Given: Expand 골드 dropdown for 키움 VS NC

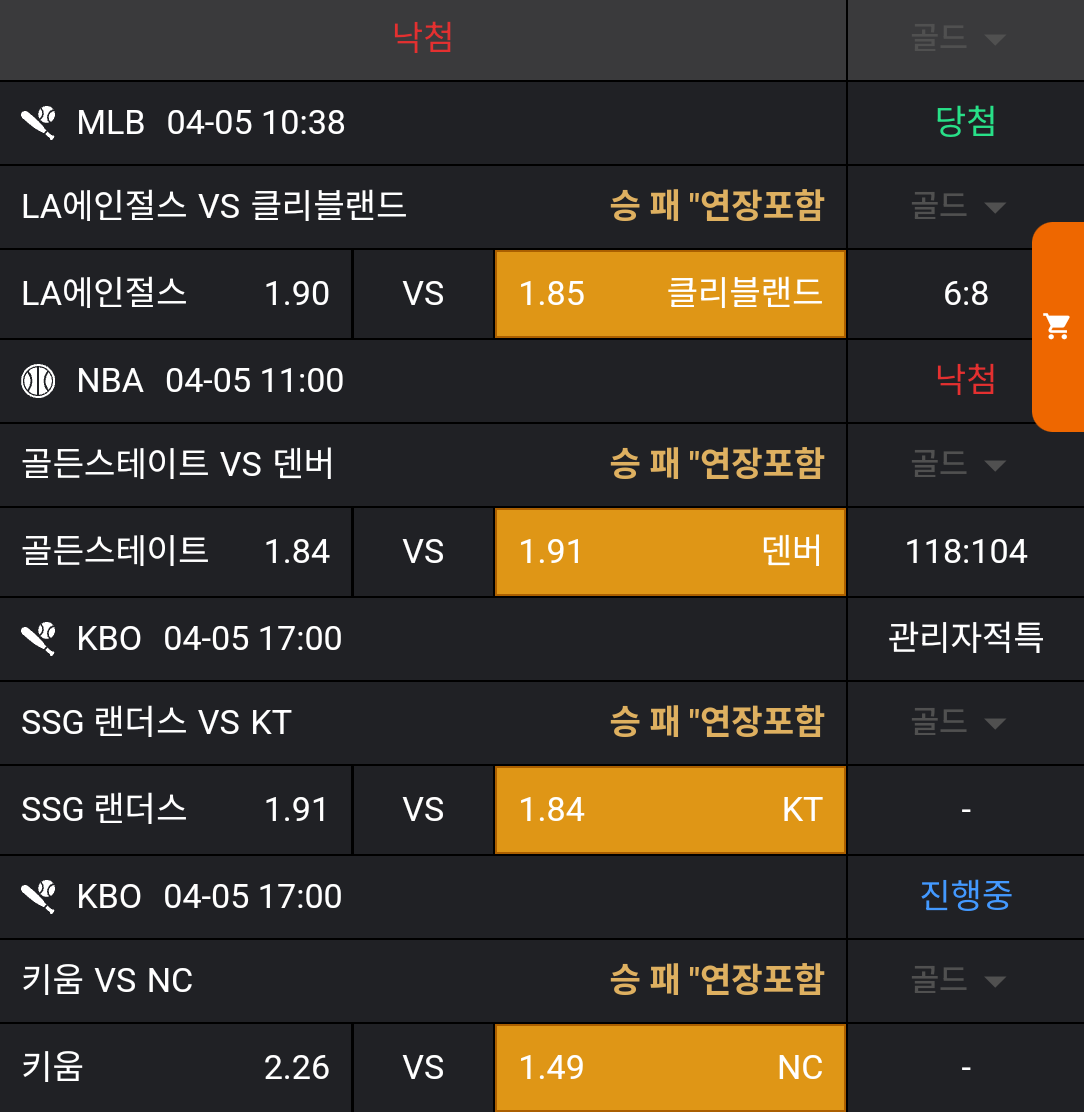Looking at the screenshot, I should [957, 981].
